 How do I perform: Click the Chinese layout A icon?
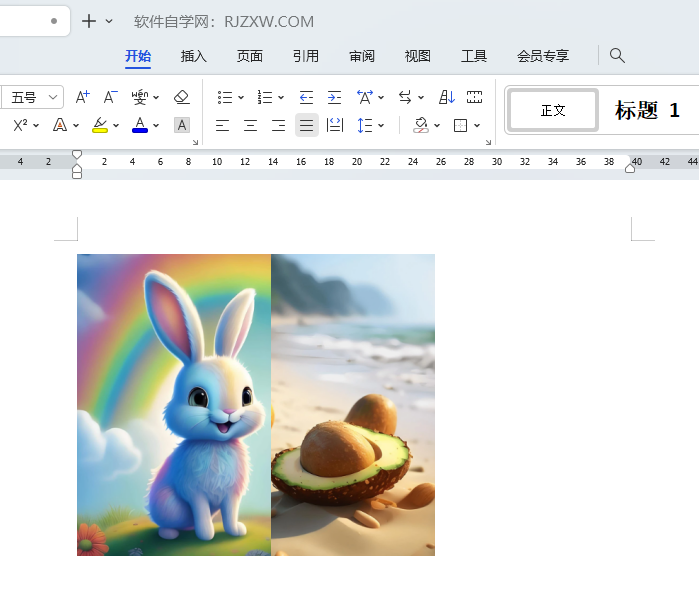pyautogui.click(x=365, y=97)
